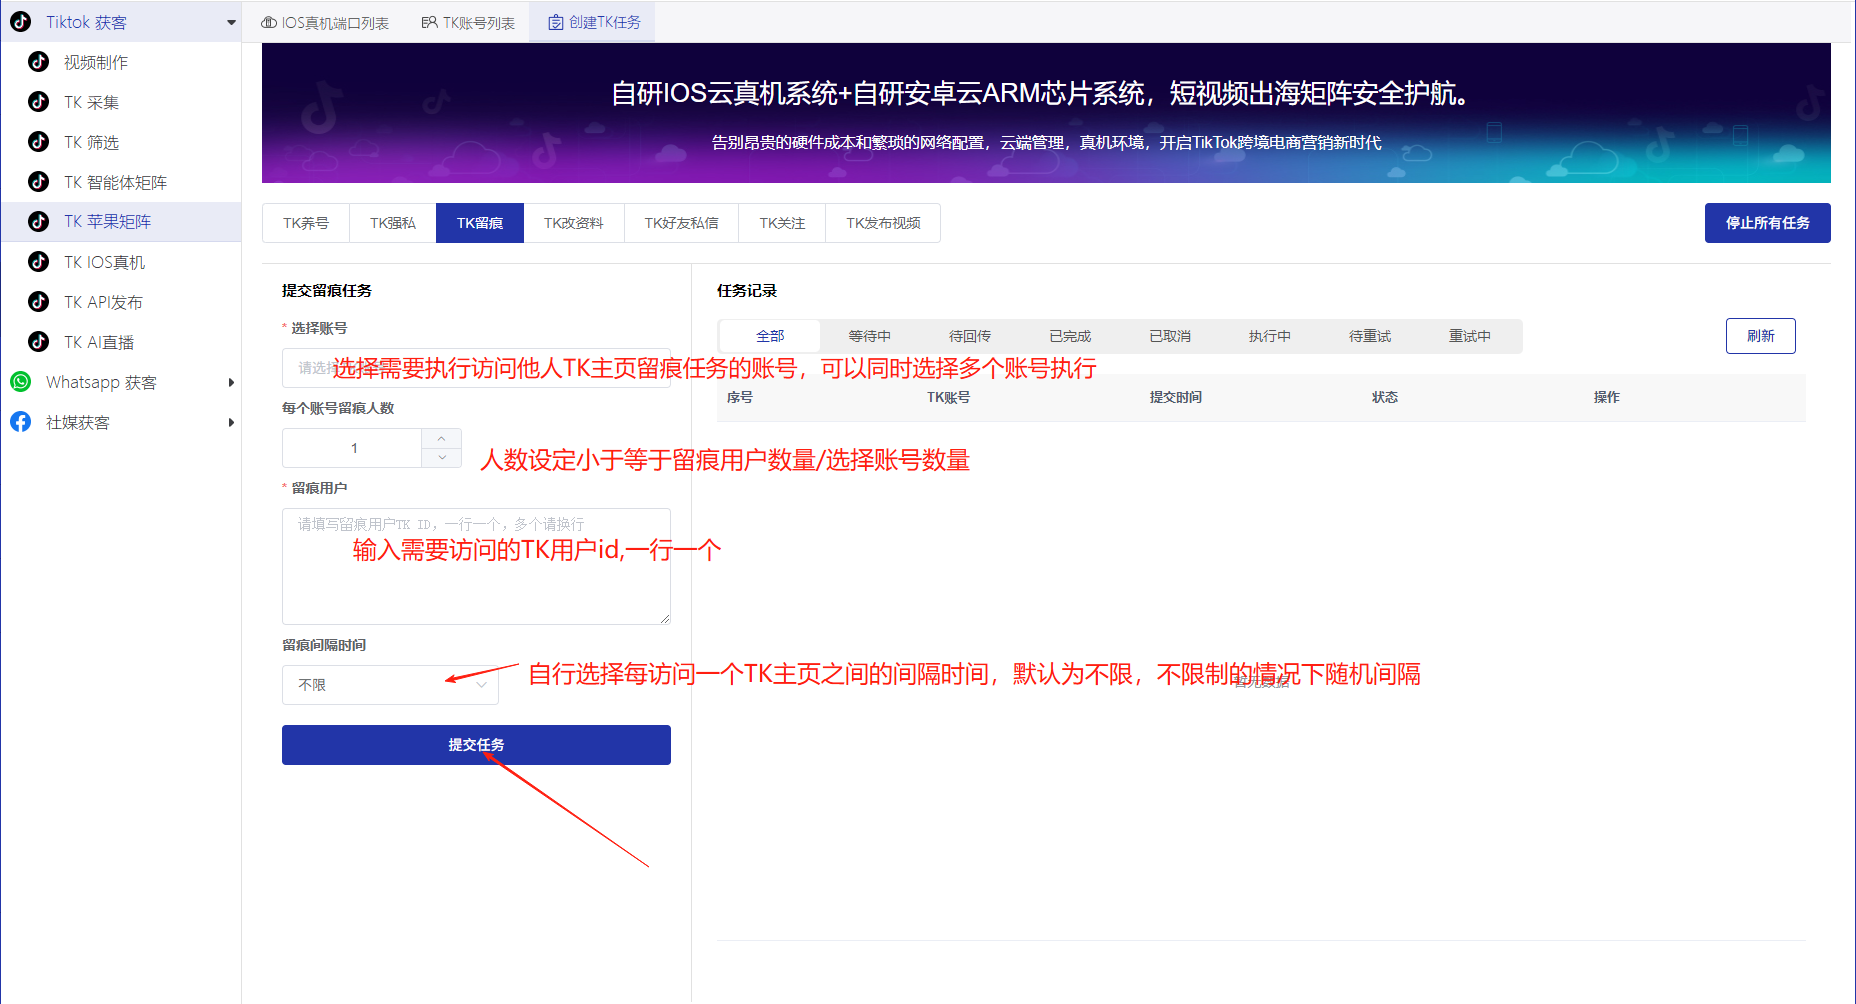Filter tasks by 已完成 status

point(1069,336)
